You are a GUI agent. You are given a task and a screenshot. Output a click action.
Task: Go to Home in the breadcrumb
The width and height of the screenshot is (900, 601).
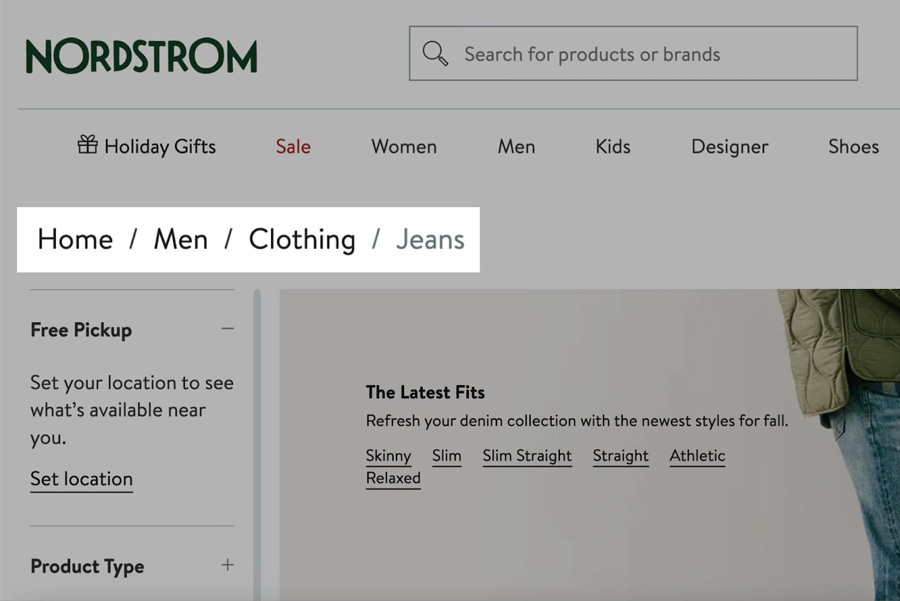point(75,239)
